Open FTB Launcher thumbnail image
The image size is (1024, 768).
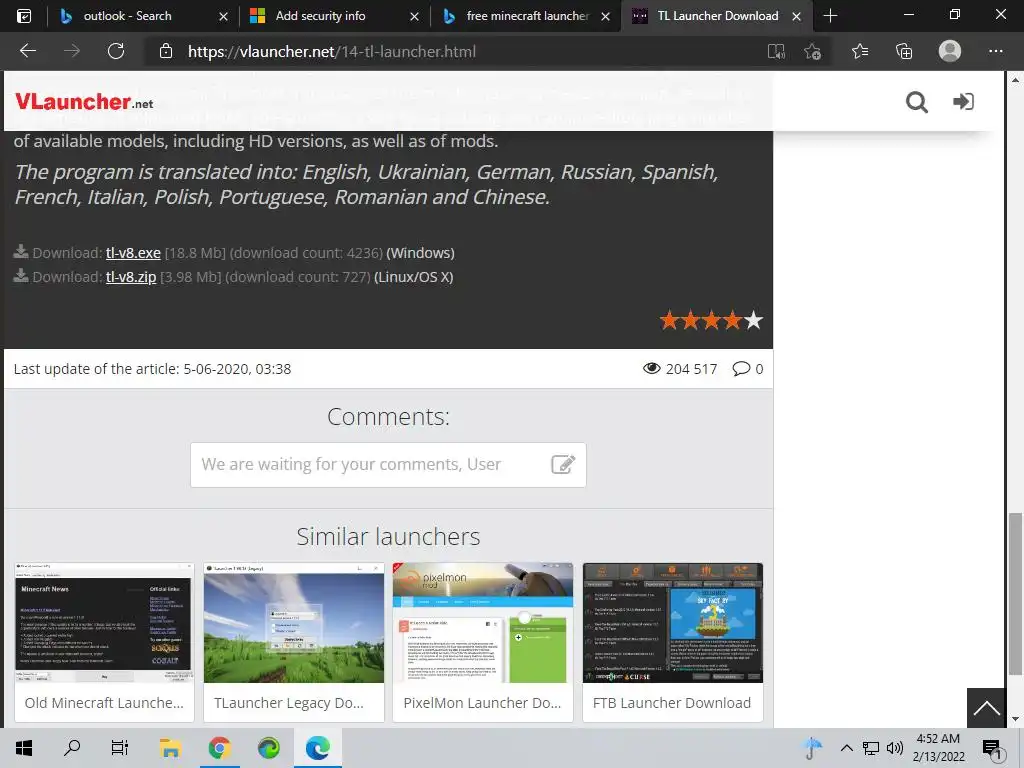click(x=673, y=623)
